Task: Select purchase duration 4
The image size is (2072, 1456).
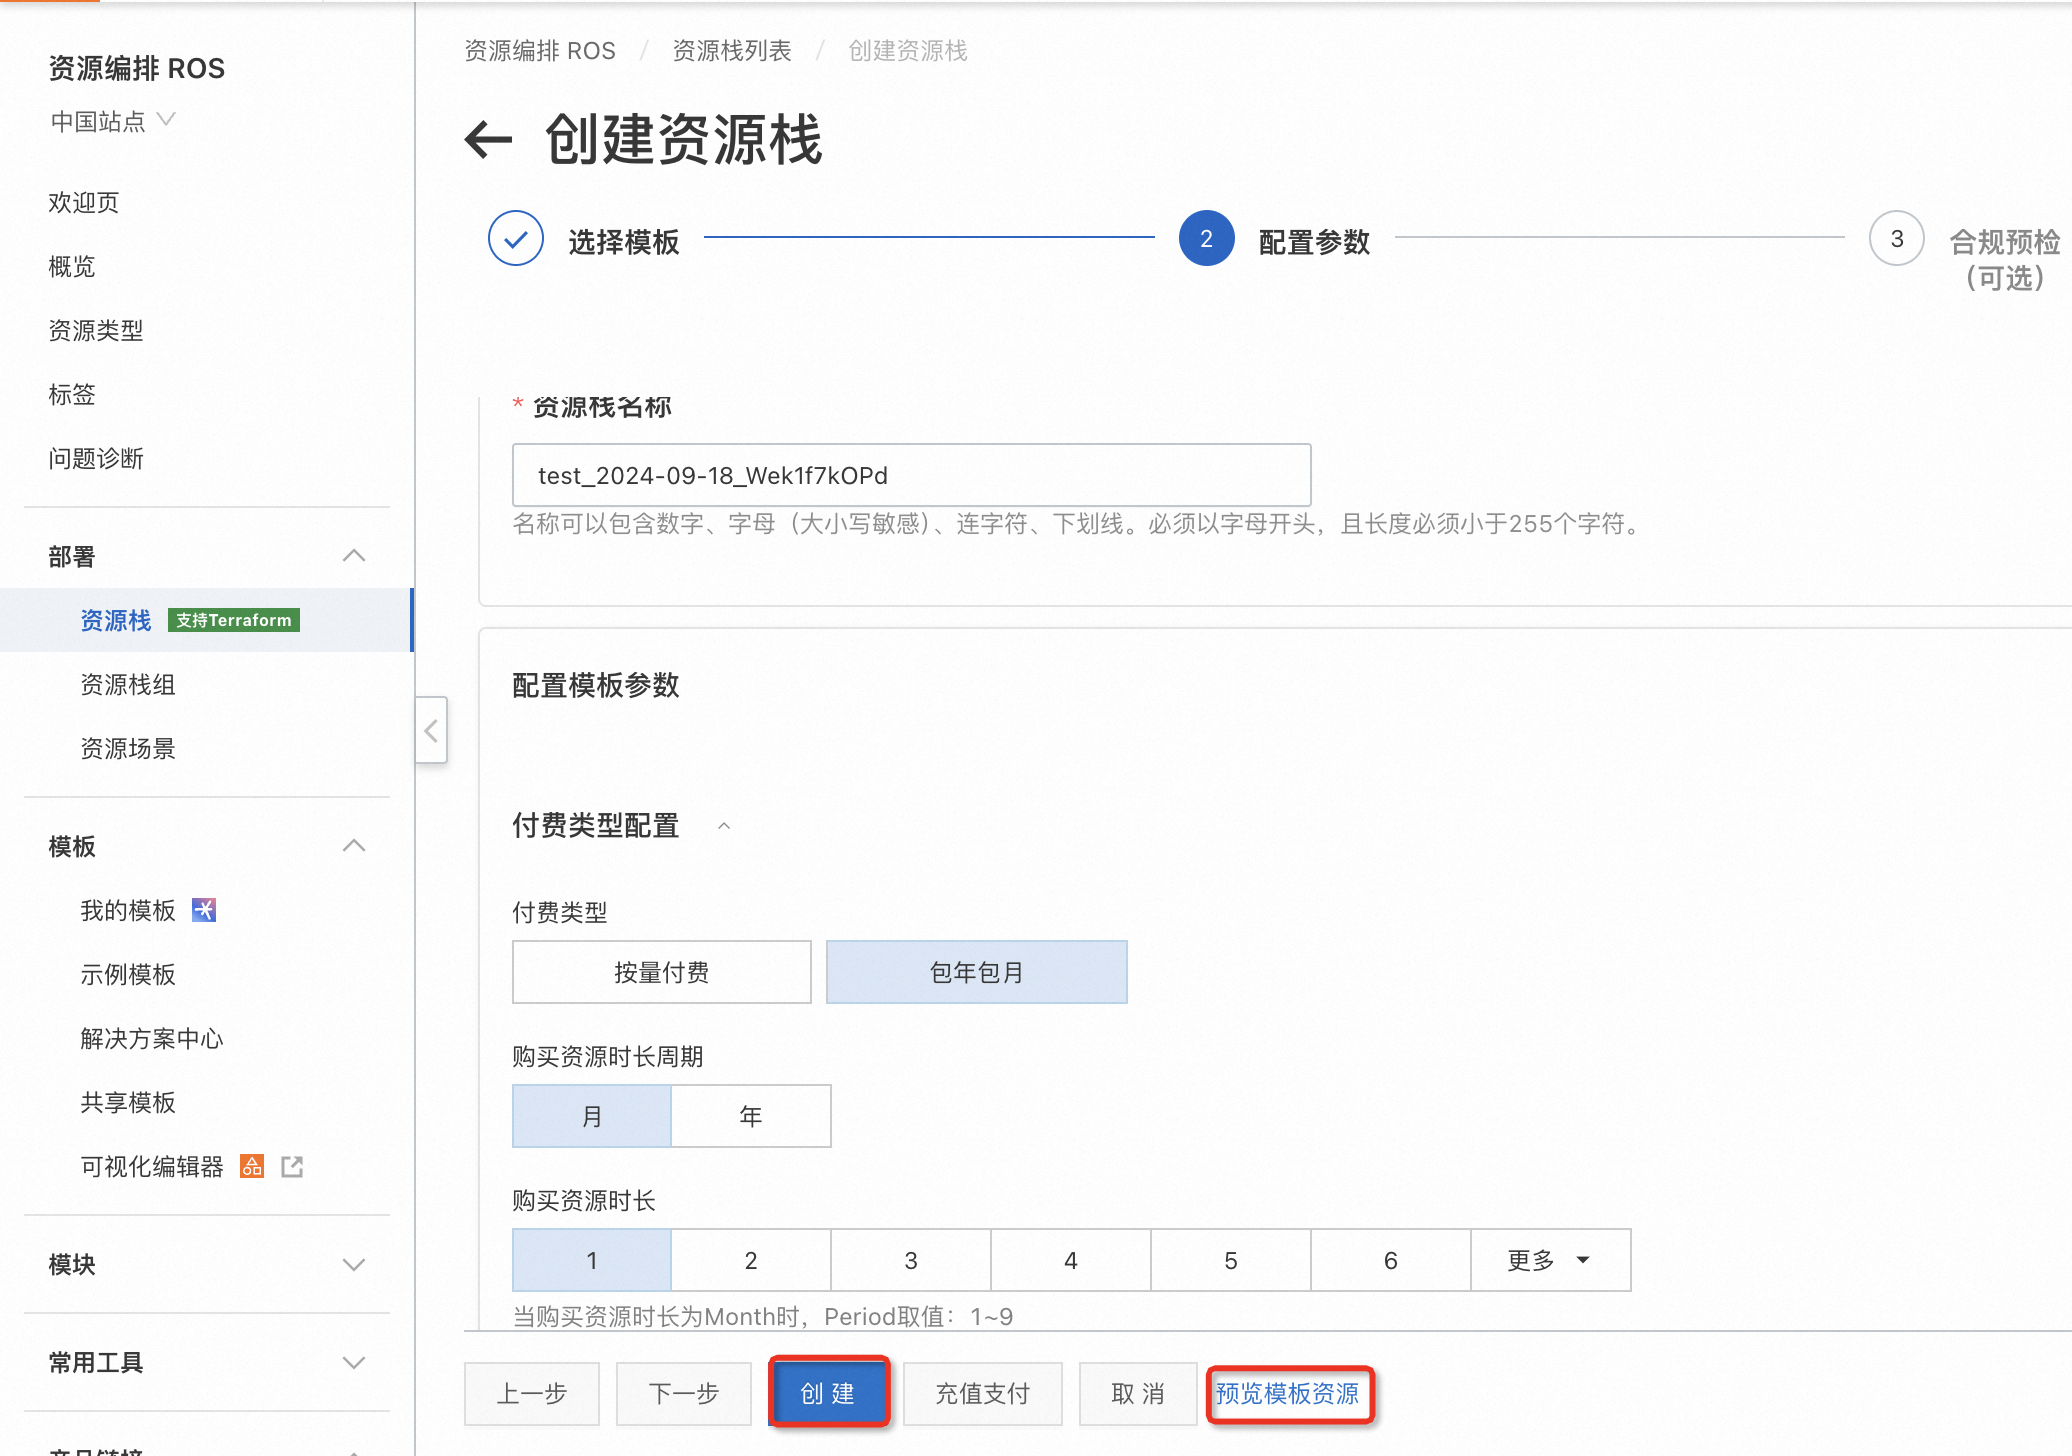Action: coord(1071,1260)
